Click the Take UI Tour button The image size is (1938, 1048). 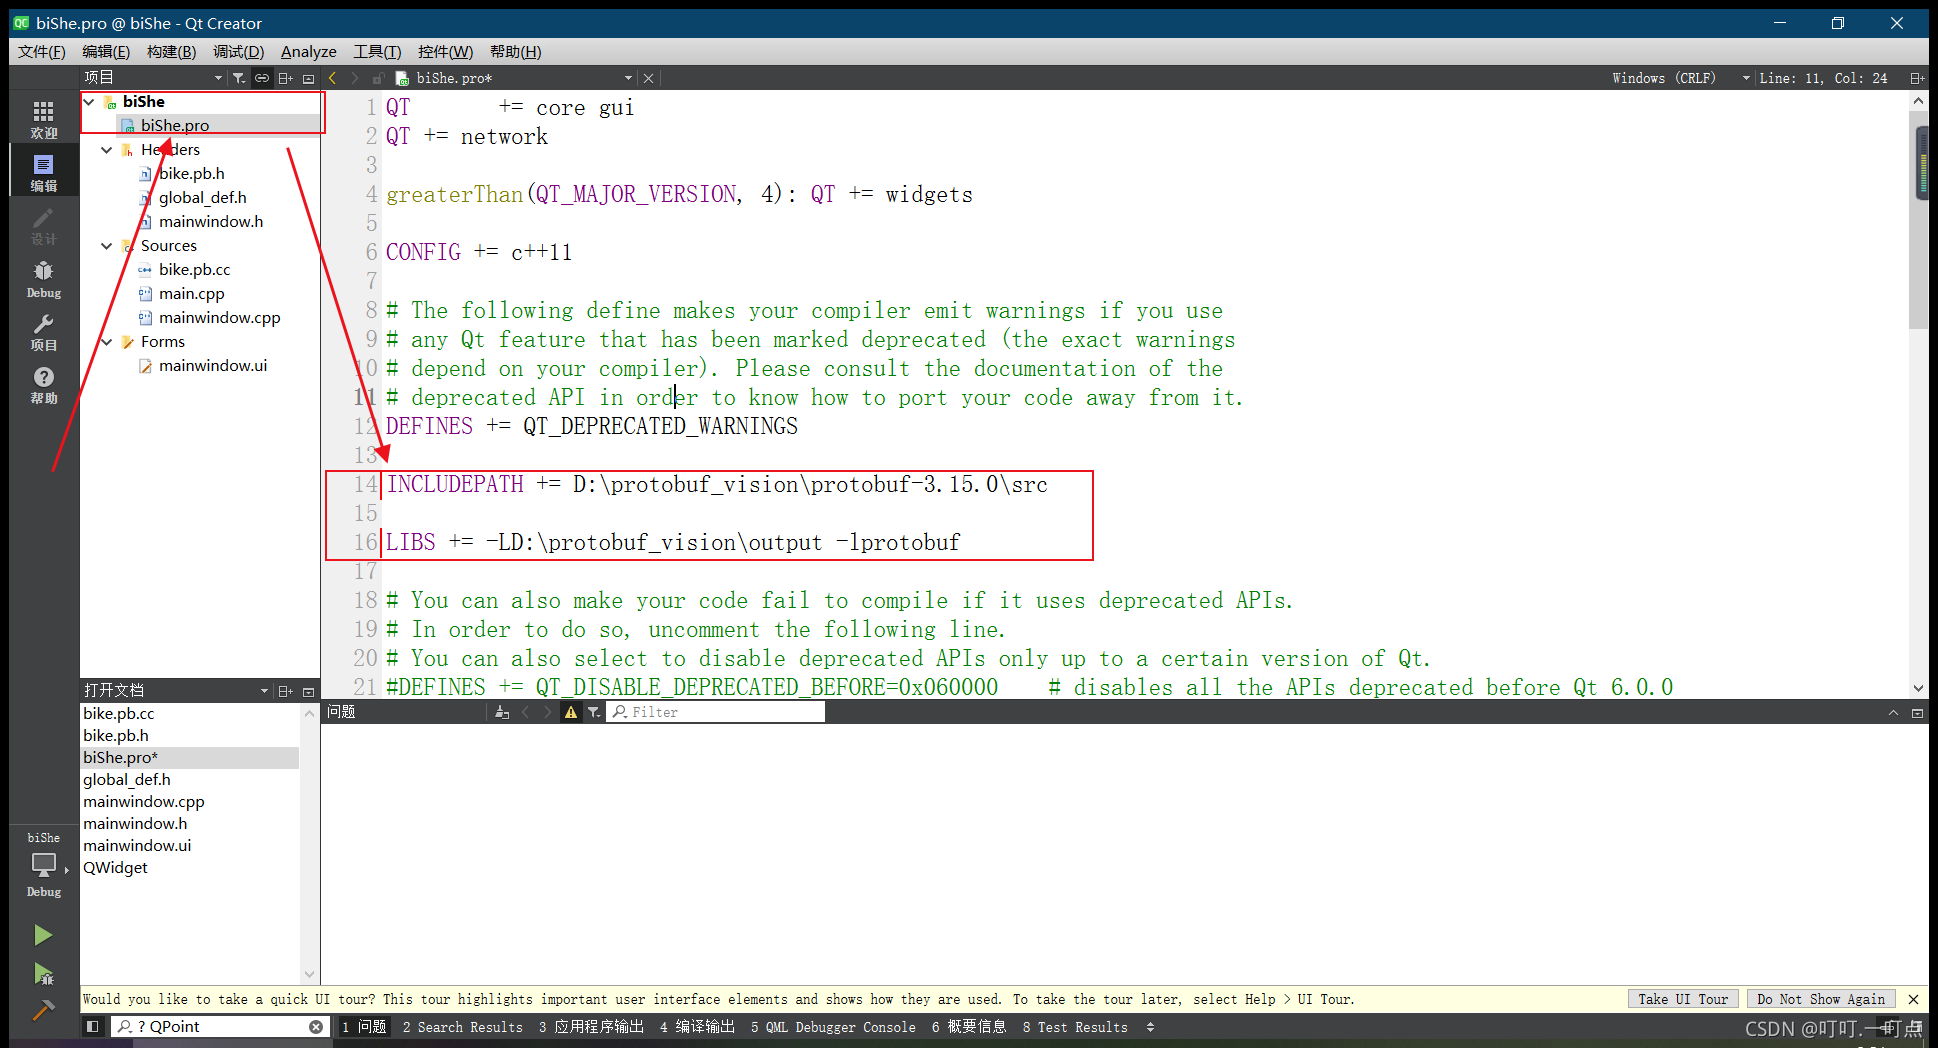[1683, 999]
